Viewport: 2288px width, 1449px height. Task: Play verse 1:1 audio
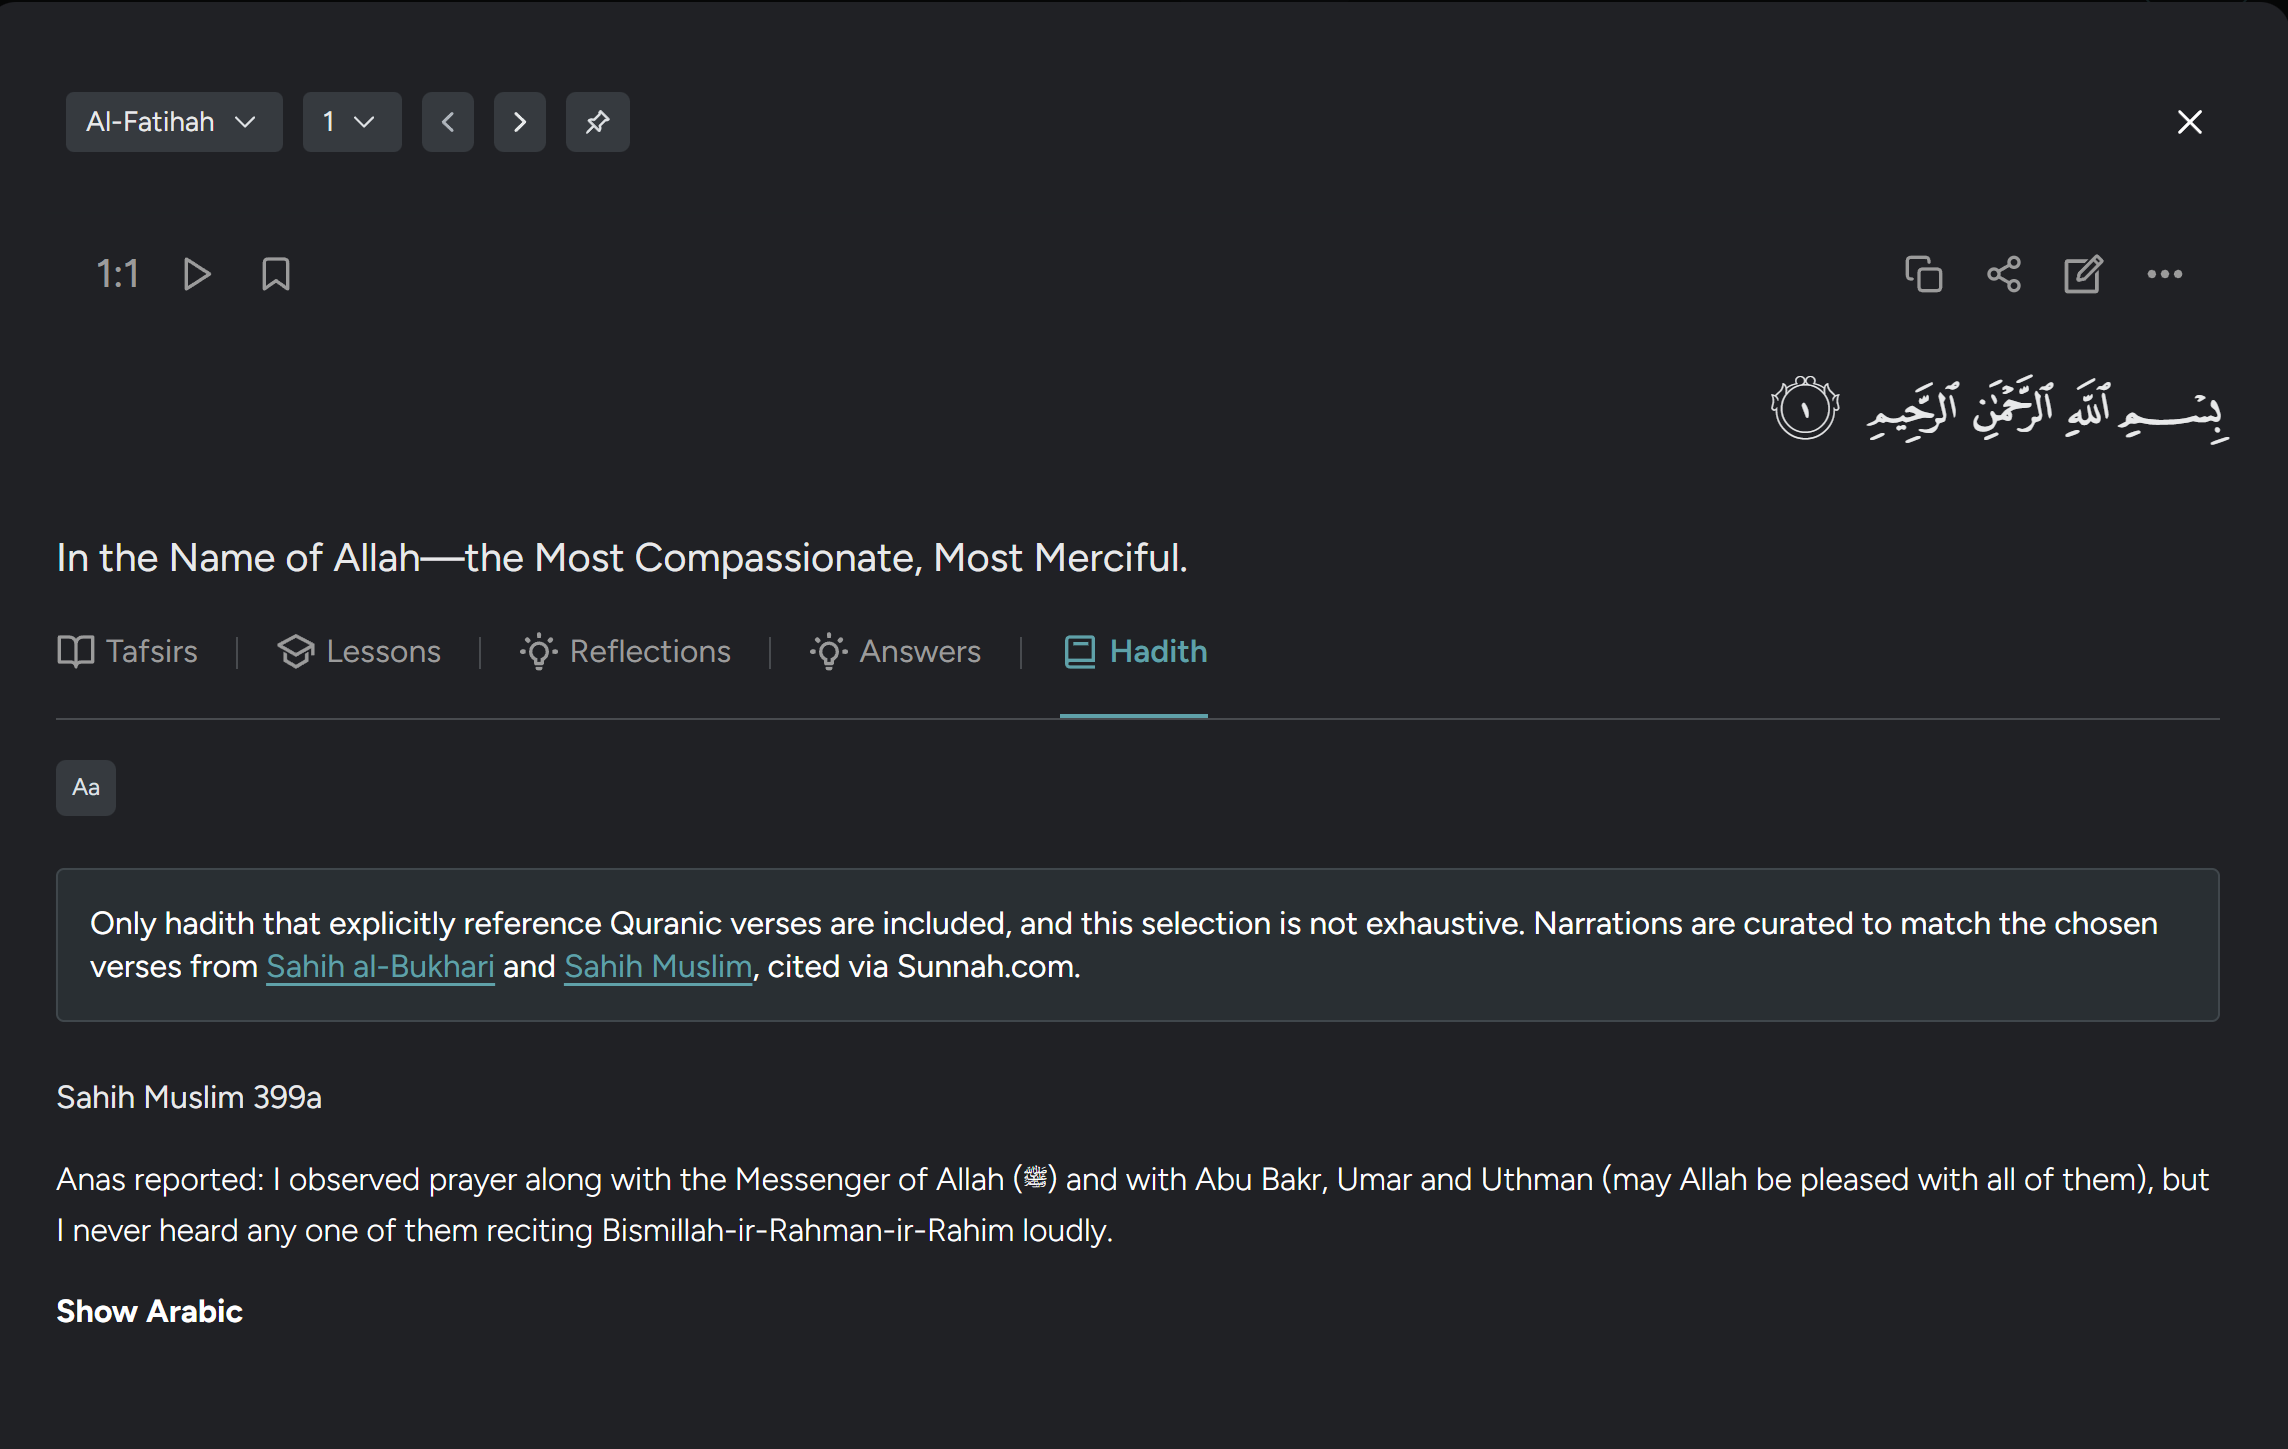(197, 274)
